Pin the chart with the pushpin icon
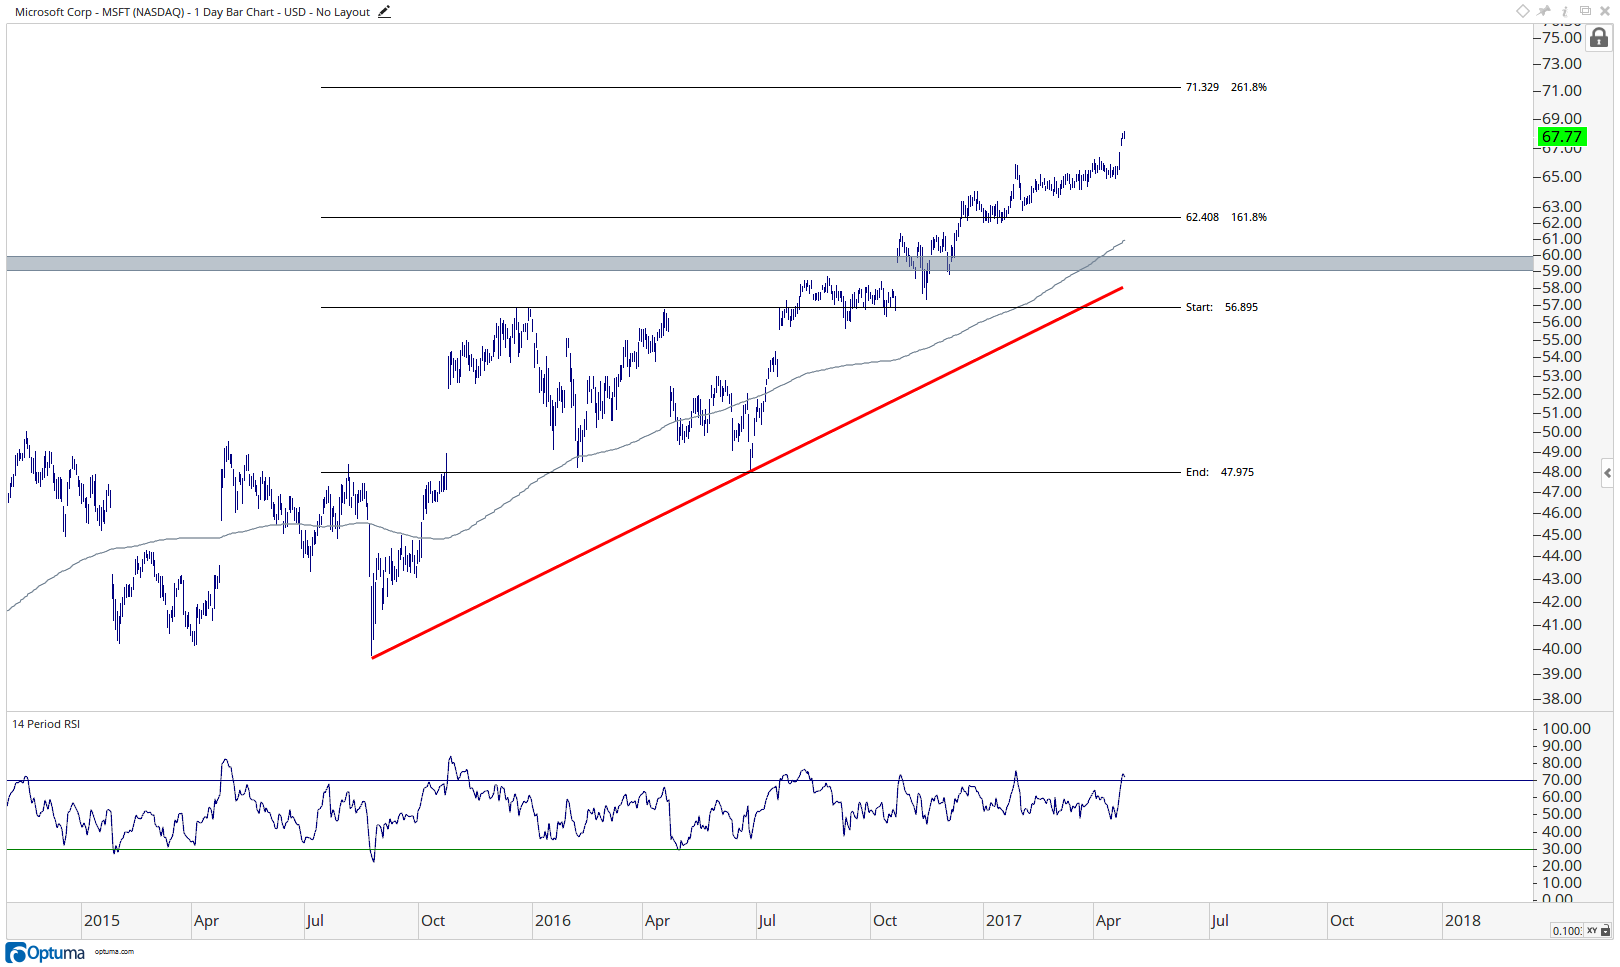1620x967 pixels. point(1544,11)
